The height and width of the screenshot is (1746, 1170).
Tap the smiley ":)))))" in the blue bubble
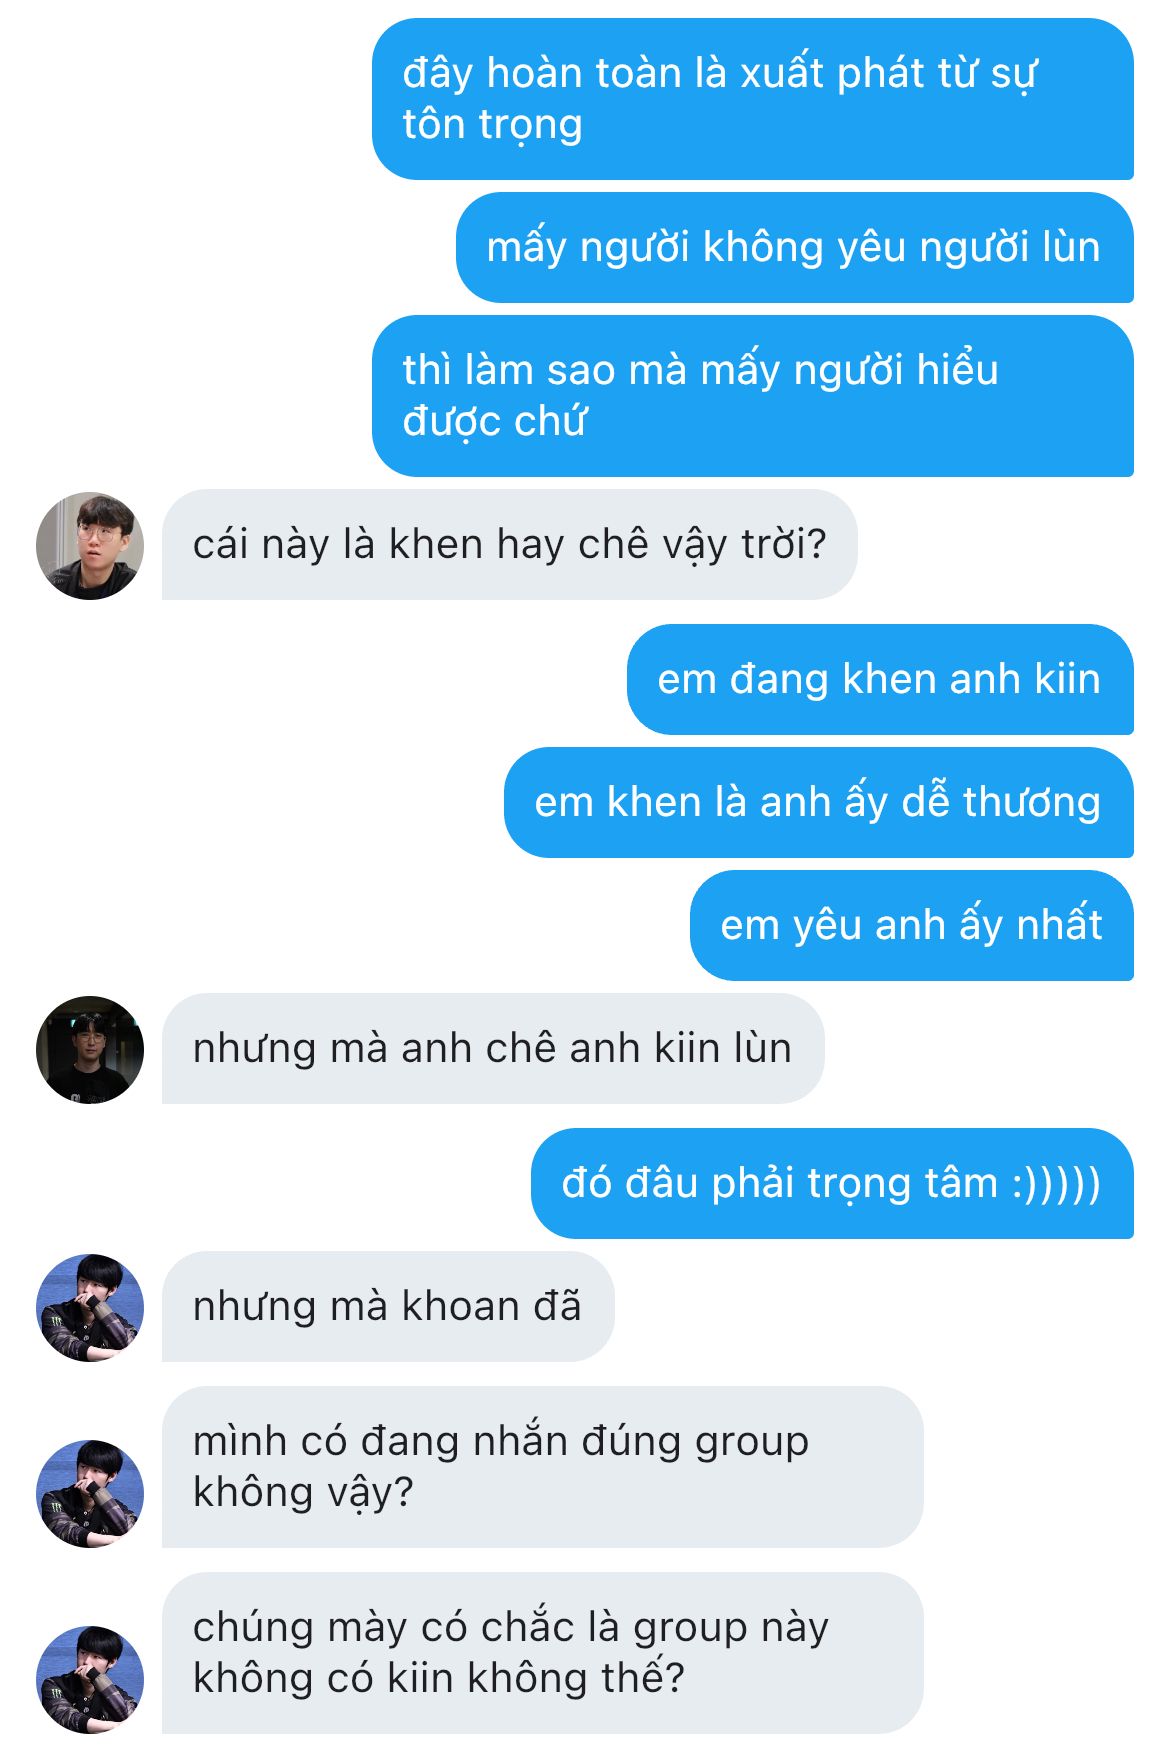1057,1184
